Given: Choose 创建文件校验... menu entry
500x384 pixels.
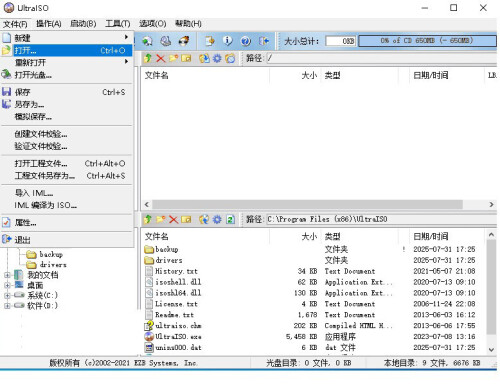Looking at the screenshot, I should 67,134.
